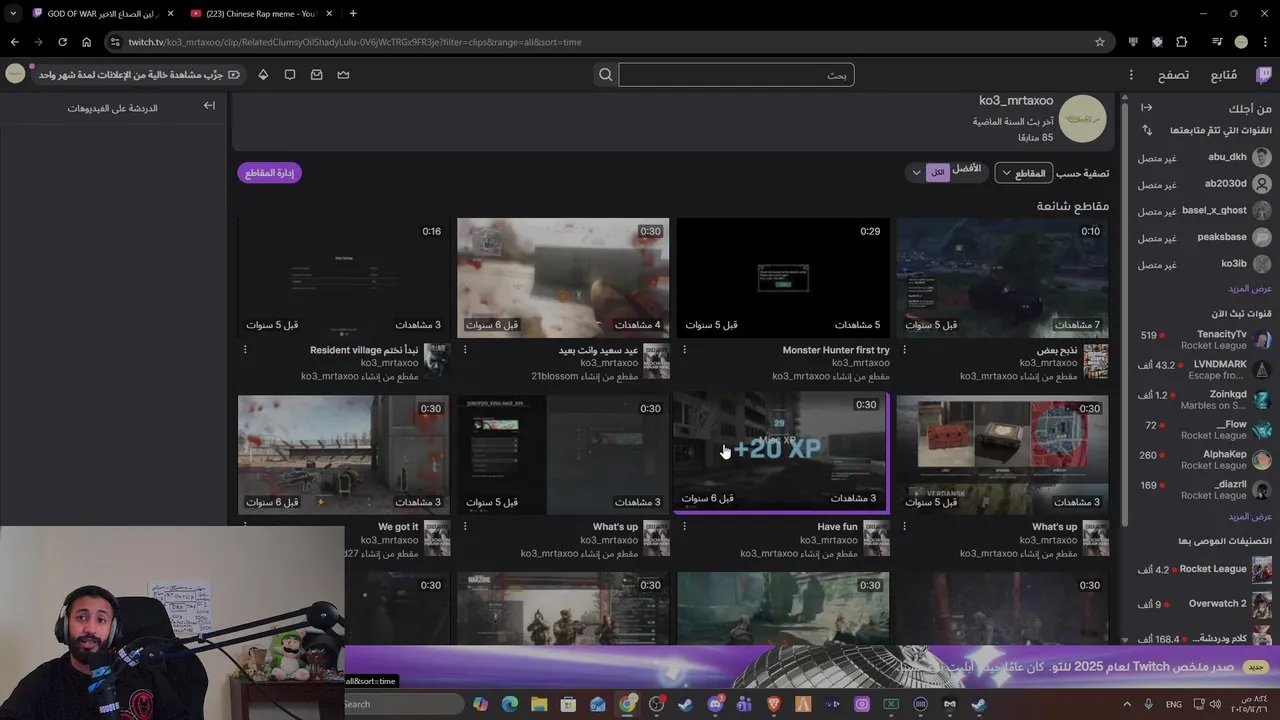Open the Prime loot crown icon
This screenshot has width=1280, height=720.
tap(343, 75)
